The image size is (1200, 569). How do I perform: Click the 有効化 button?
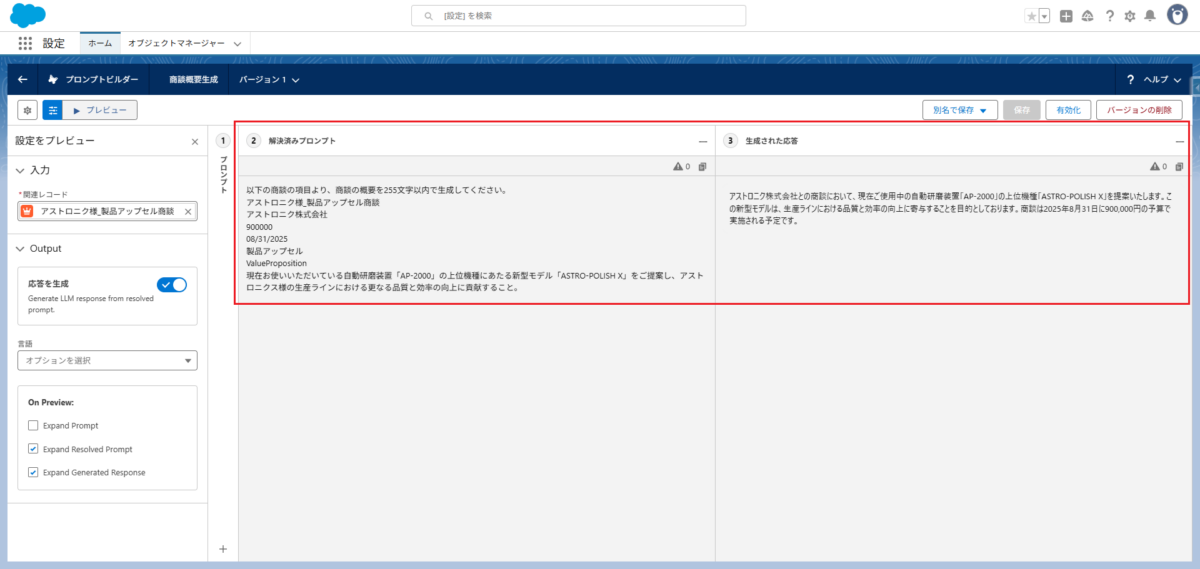tap(1068, 110)
